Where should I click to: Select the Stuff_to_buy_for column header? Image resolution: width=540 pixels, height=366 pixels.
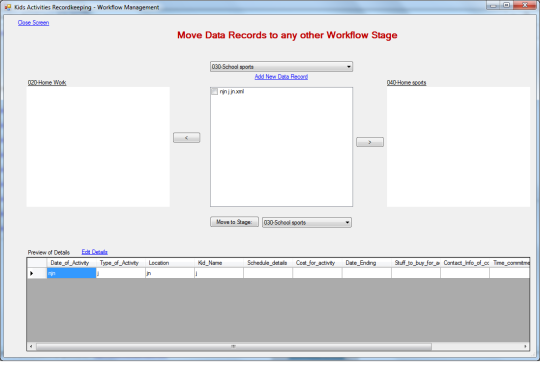coord(416,263)
